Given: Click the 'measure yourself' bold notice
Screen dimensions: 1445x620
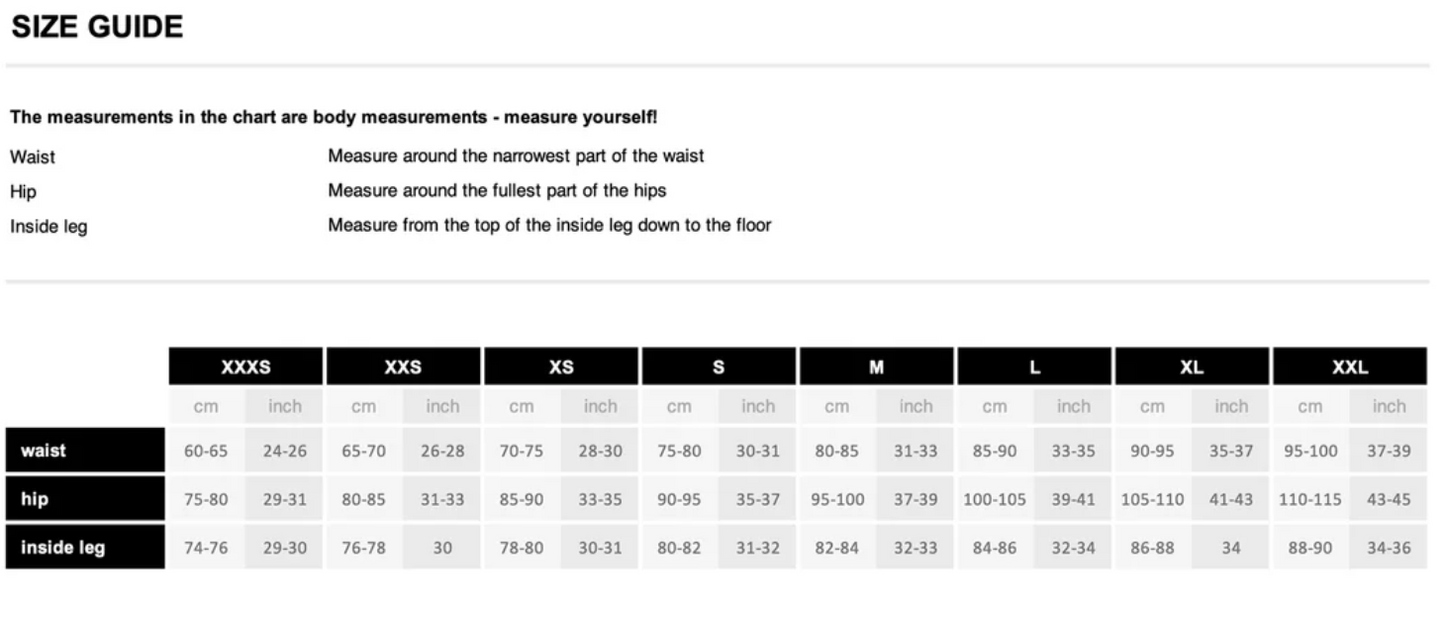Looking at the screenshot, I should coord(334,117).
